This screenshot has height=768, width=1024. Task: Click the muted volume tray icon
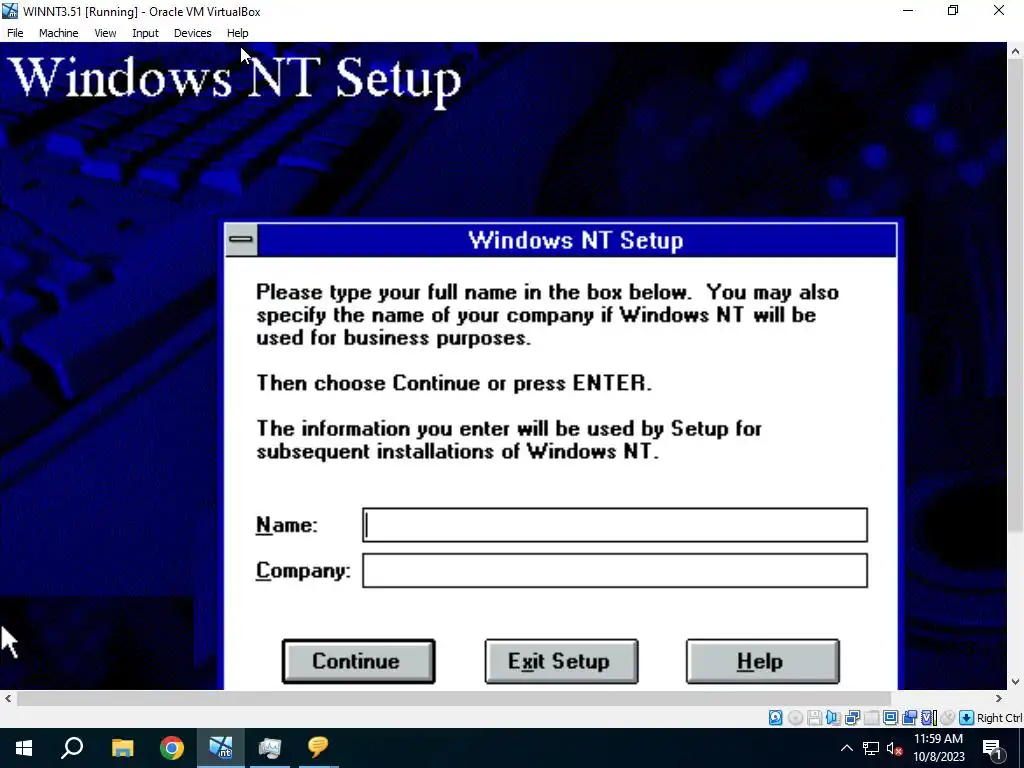[894, 748]
